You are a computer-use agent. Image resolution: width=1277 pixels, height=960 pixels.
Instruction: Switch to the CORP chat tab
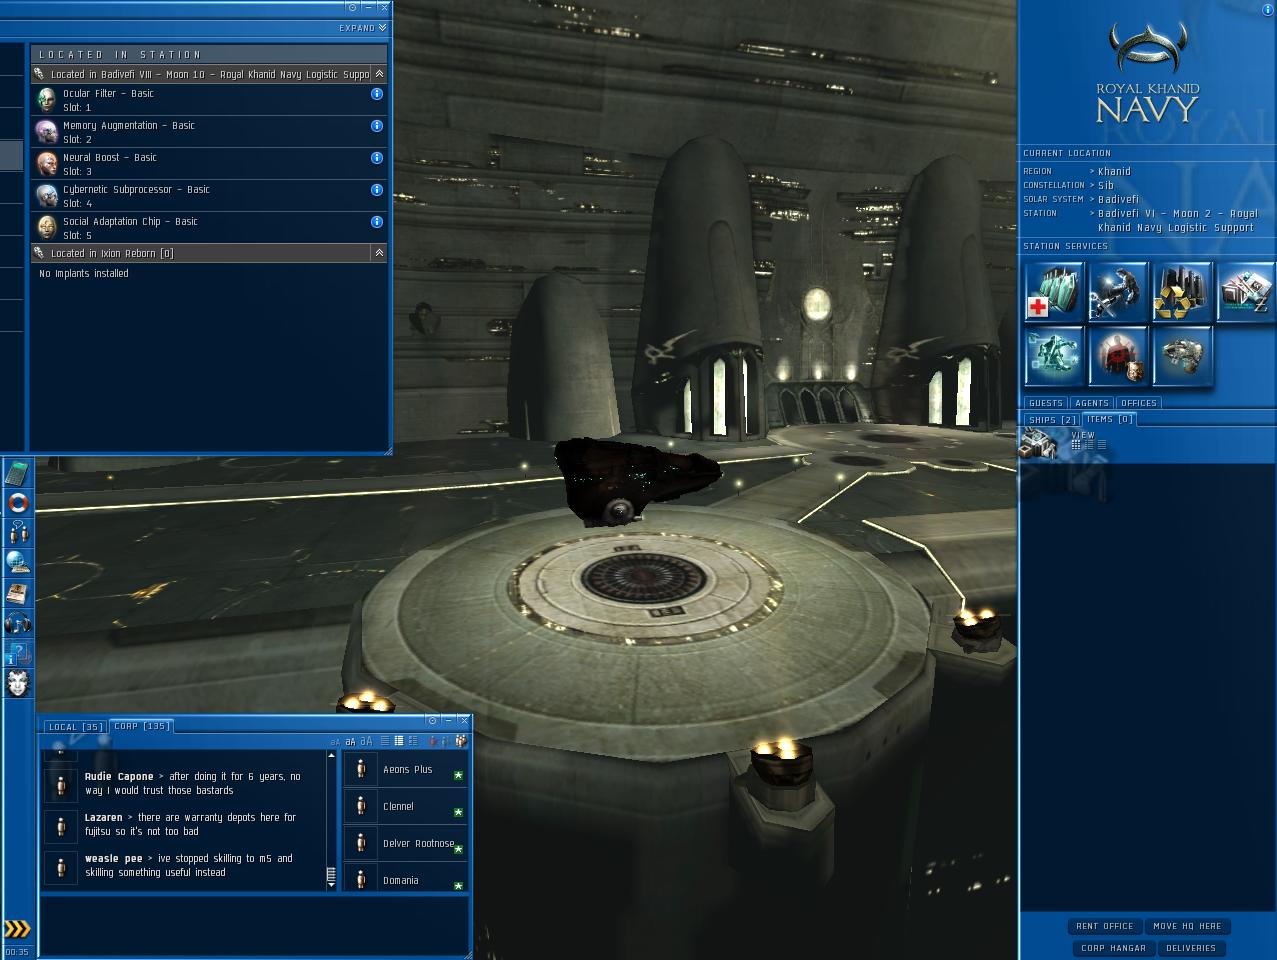142,726
